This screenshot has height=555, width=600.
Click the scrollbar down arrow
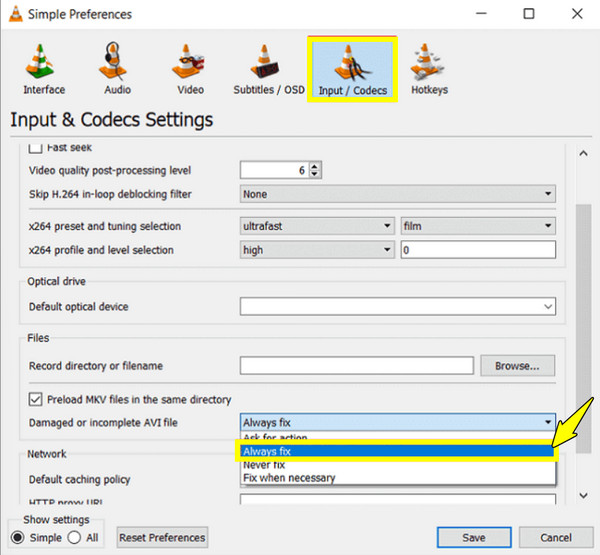(583, 496)
